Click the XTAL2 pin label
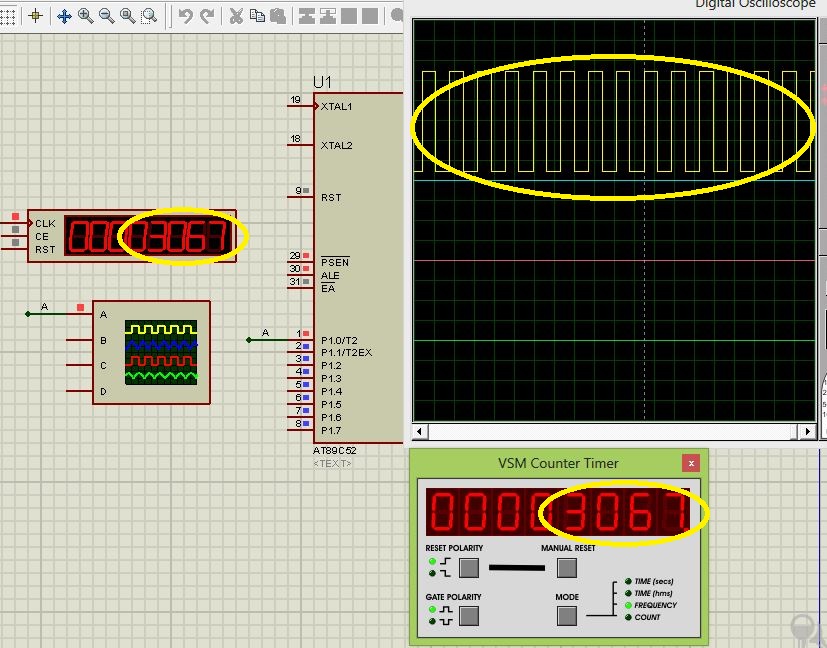 pos(336,146)
